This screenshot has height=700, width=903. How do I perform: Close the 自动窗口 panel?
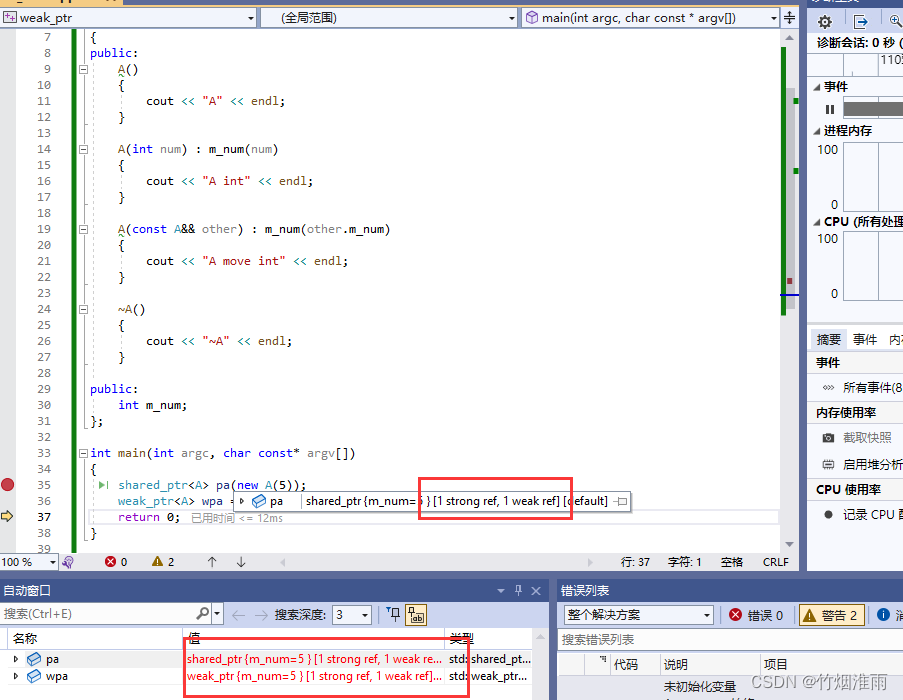[x=536, y=591]
